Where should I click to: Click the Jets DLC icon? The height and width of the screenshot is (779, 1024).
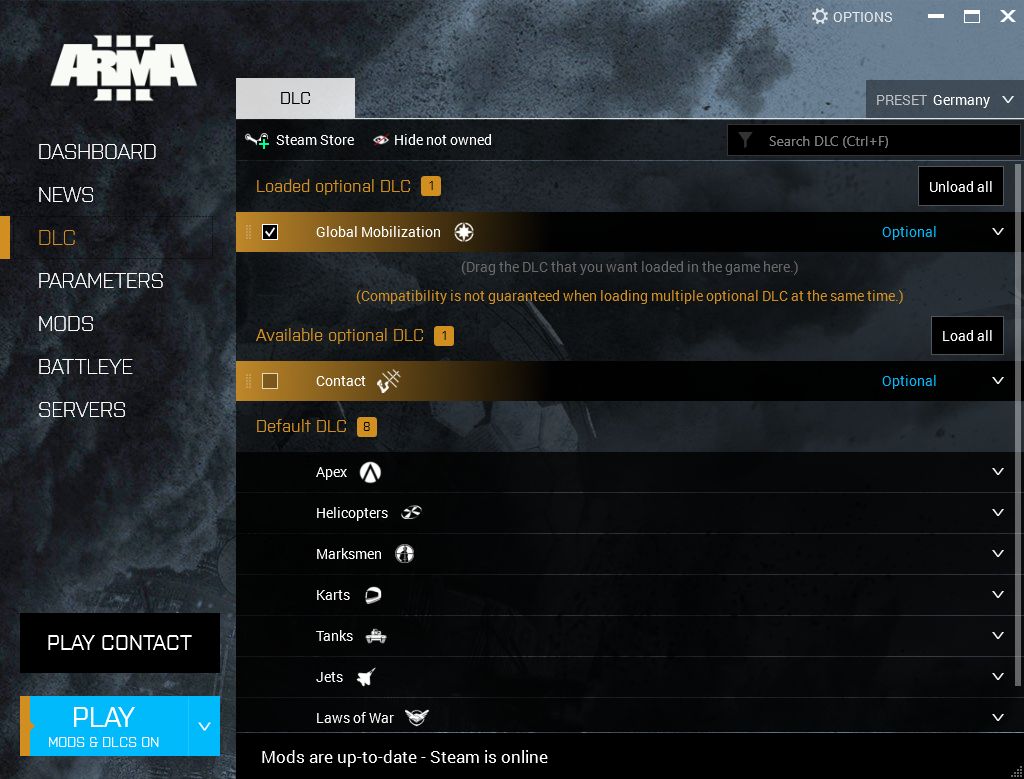[366, 677]
